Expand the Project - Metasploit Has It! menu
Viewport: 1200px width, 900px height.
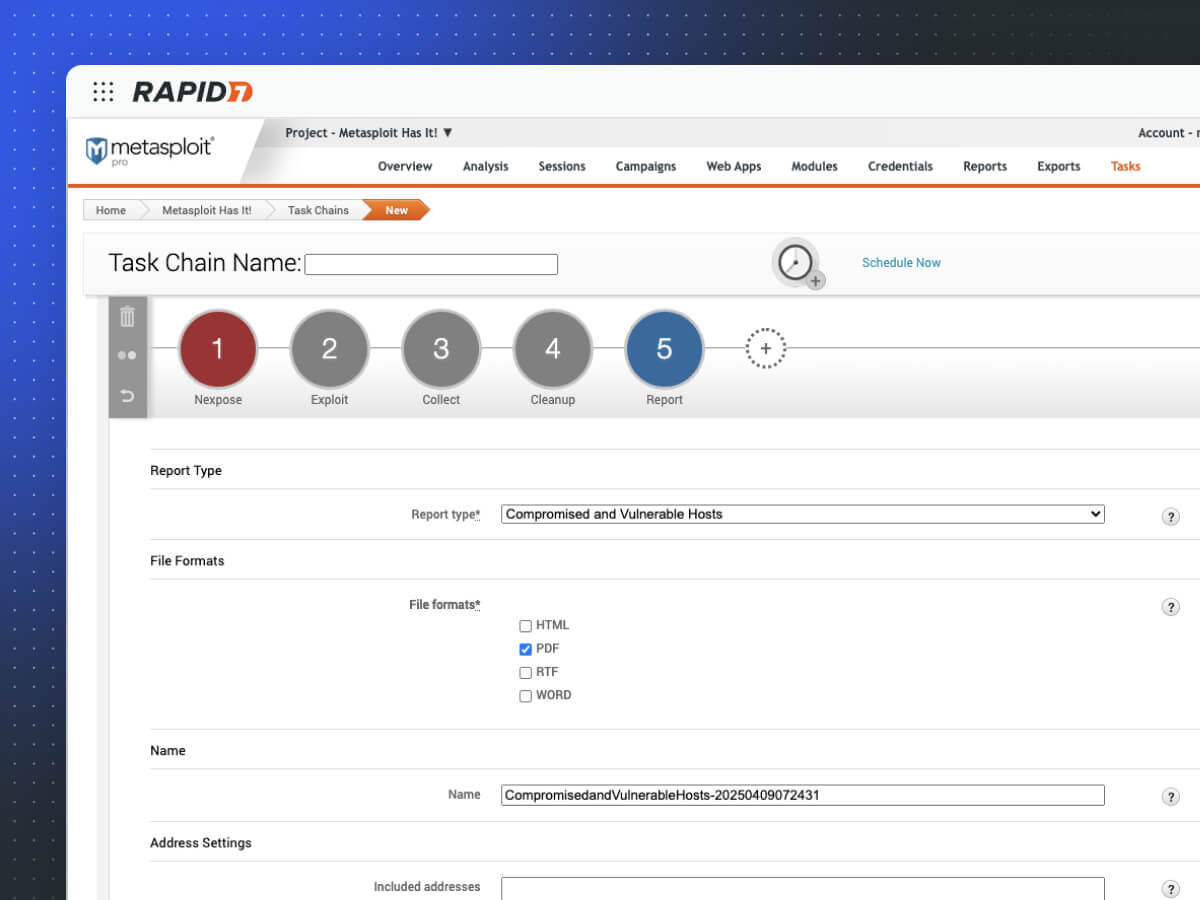tap(369, 133)
